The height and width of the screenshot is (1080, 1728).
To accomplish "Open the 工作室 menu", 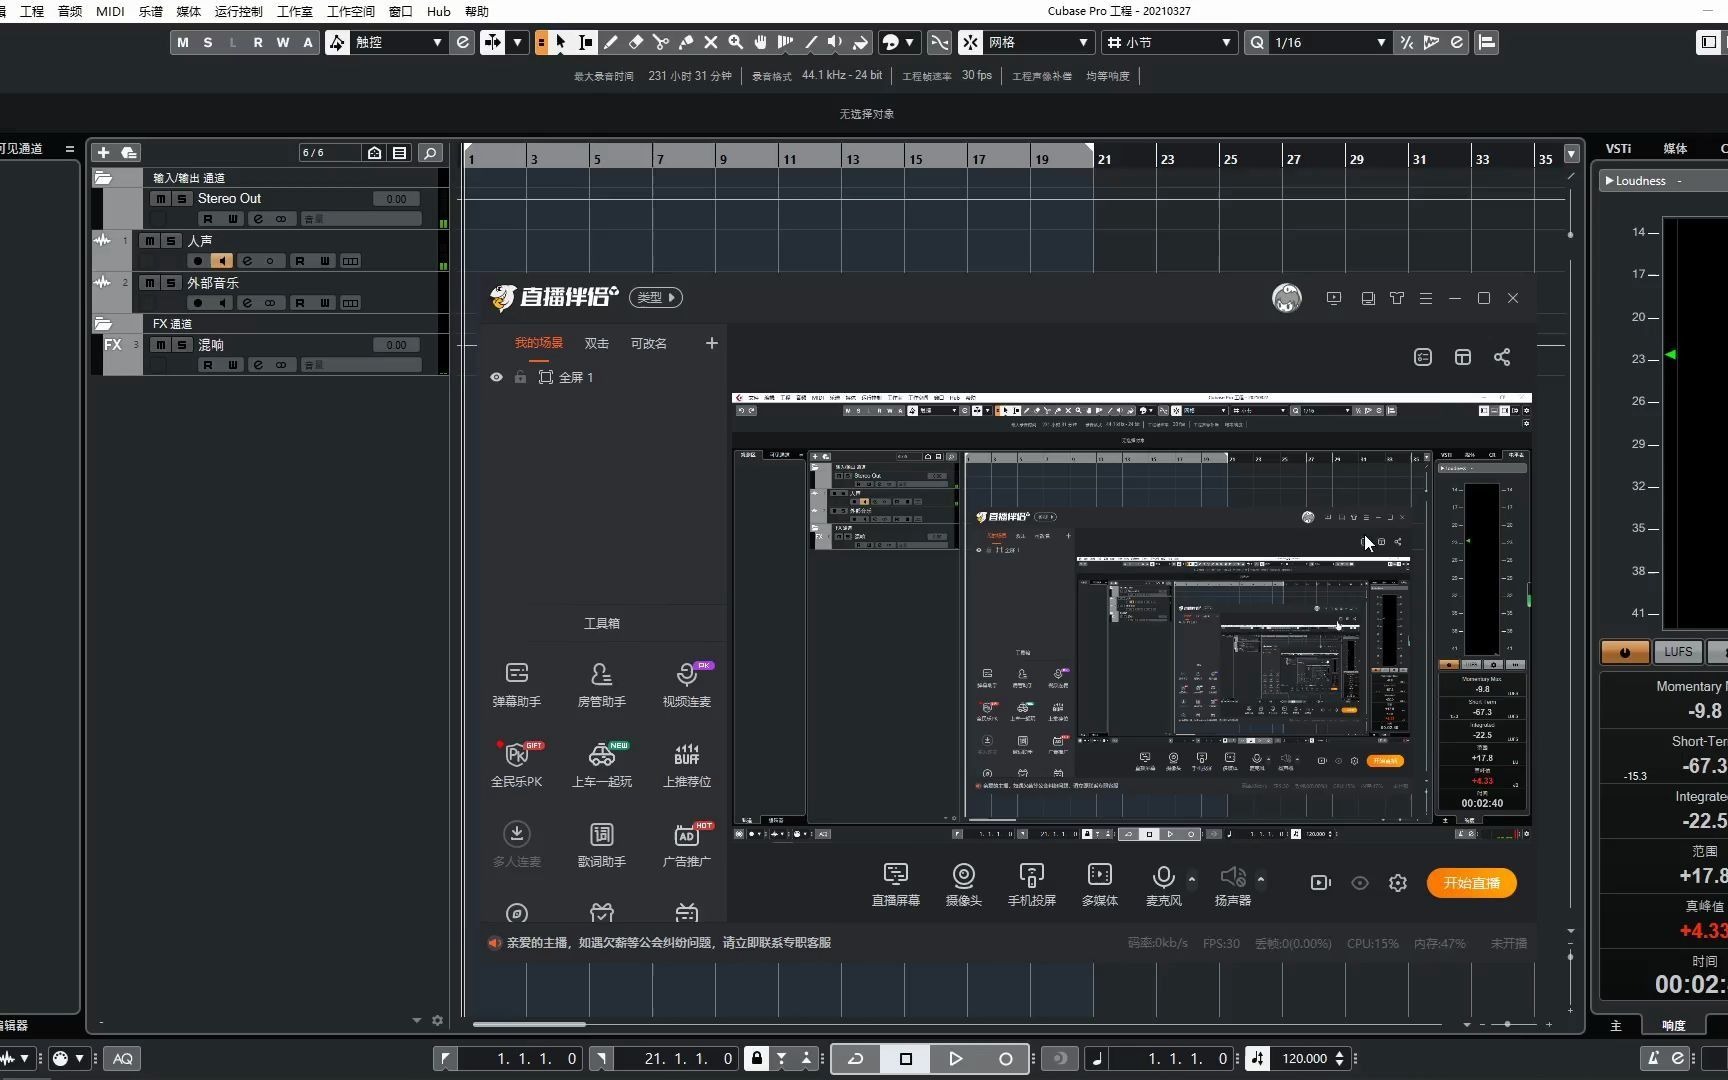I will point(295,11).
